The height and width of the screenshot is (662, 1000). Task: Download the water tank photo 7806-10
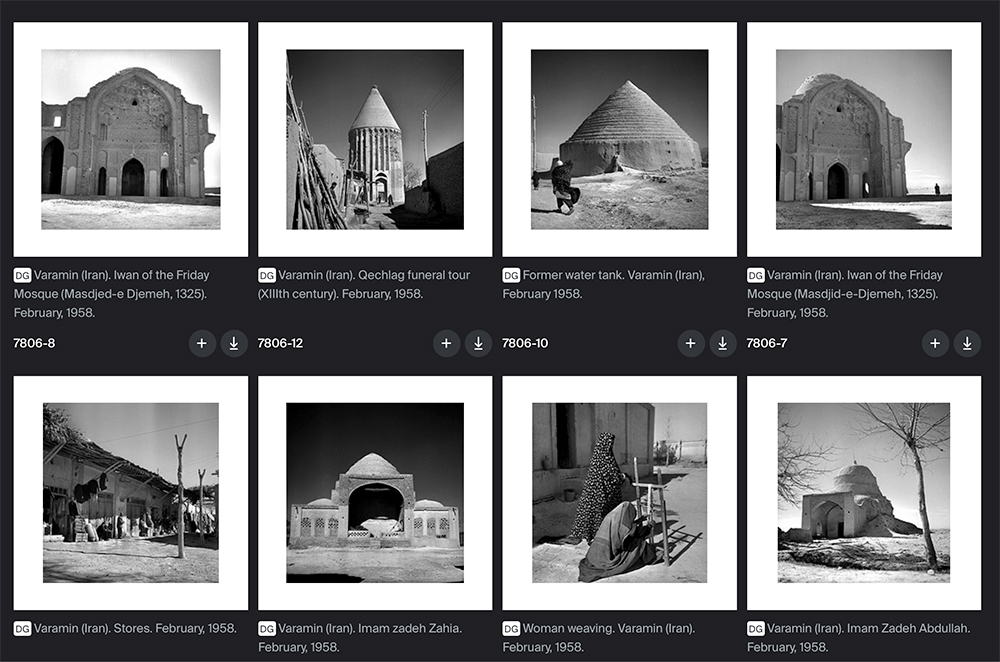click(723, 344)
